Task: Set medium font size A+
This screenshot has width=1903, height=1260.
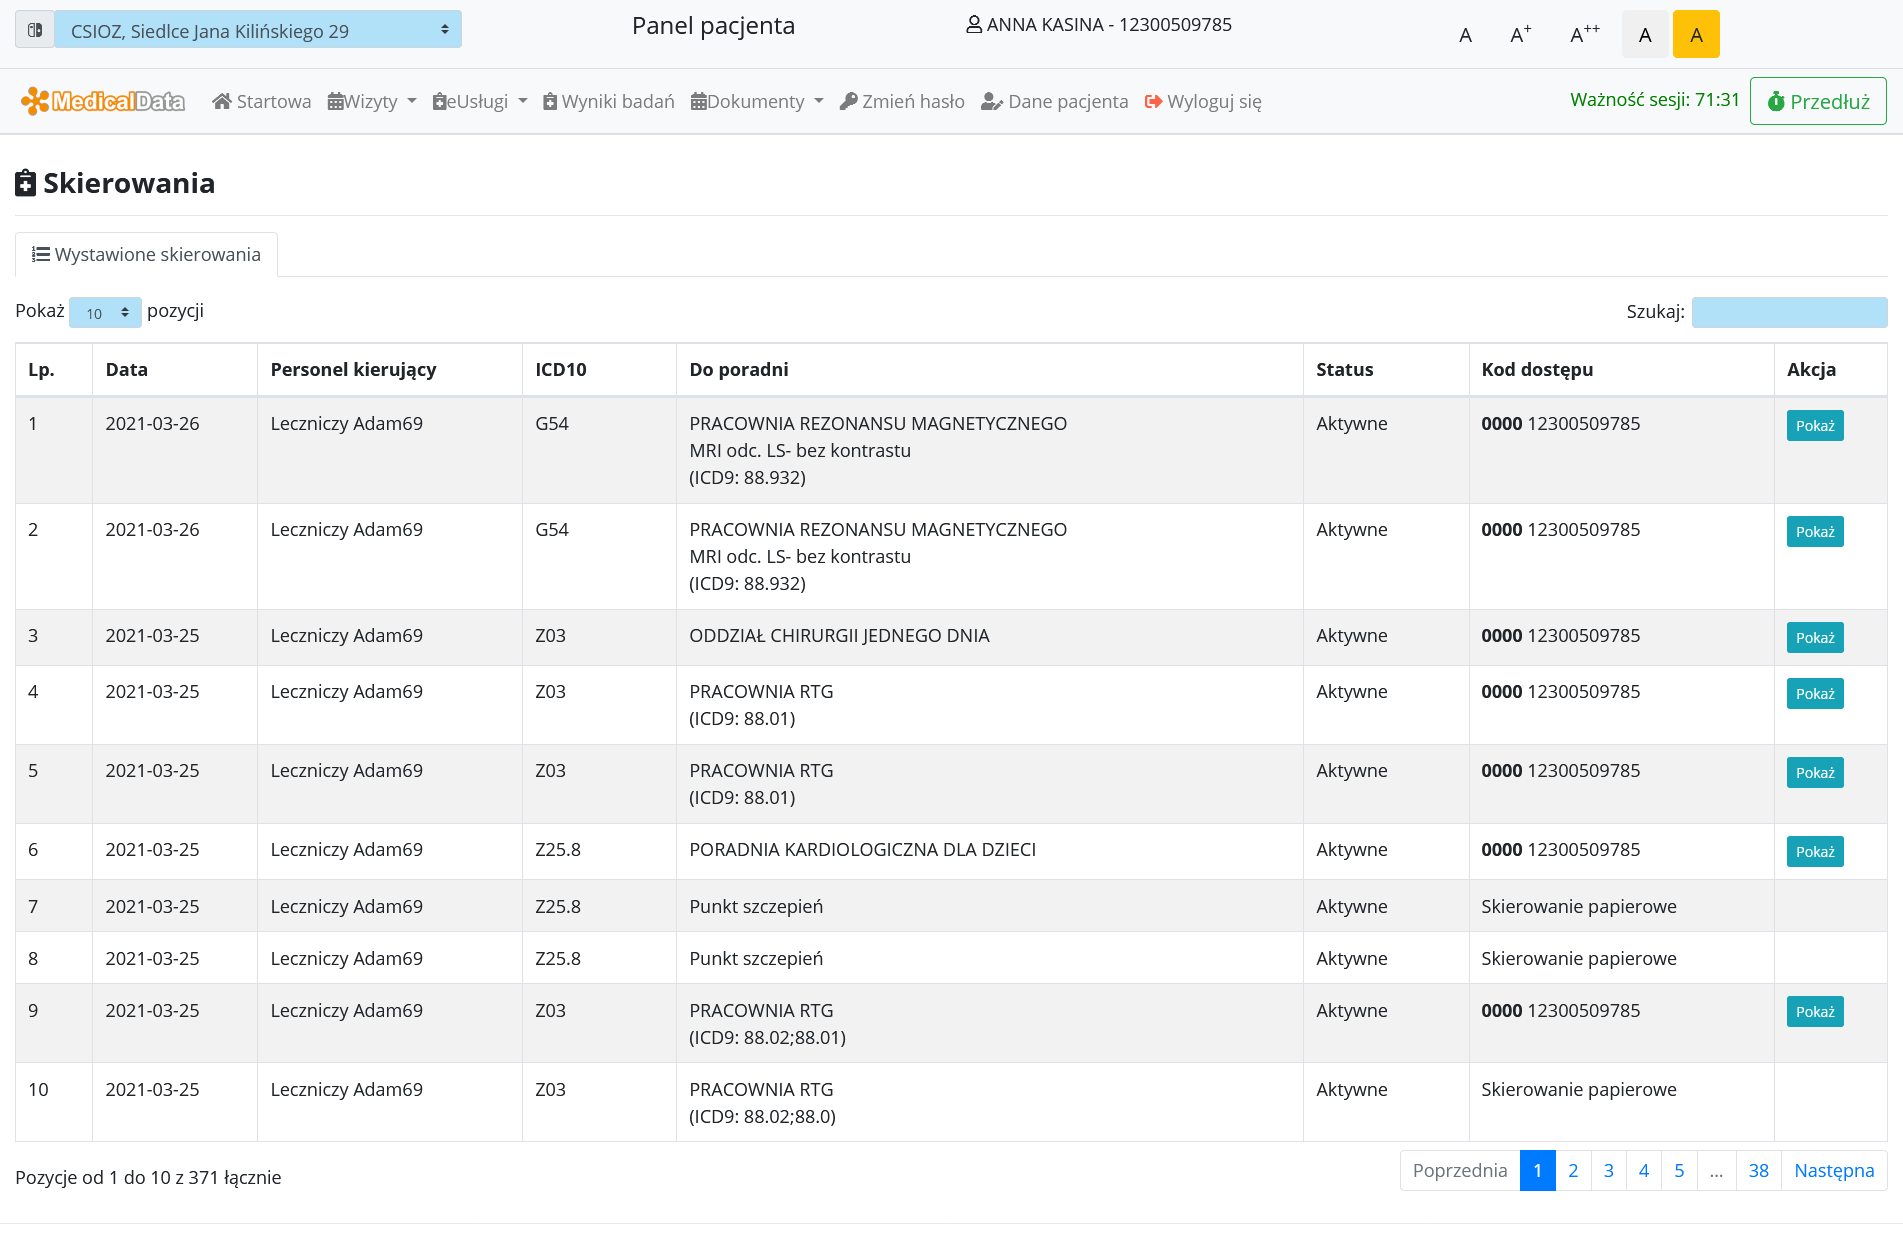Action: tap(1520, 35)
